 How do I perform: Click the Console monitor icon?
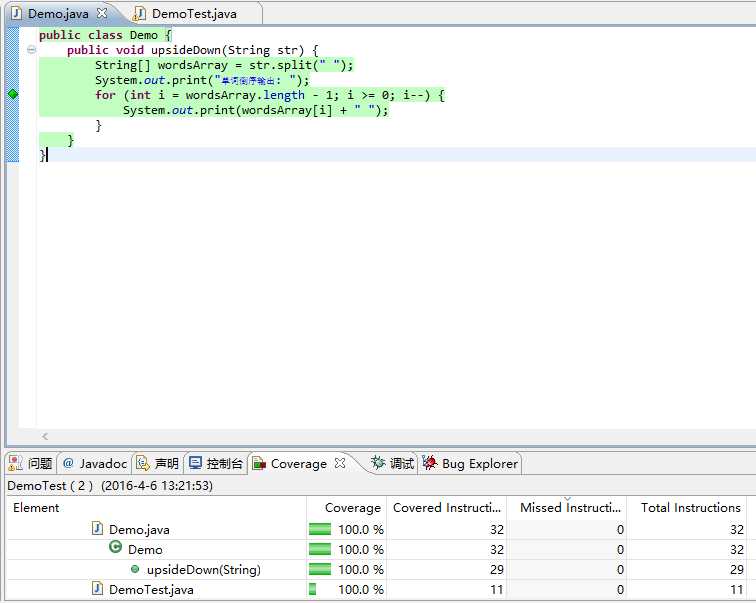coord(195,463)
